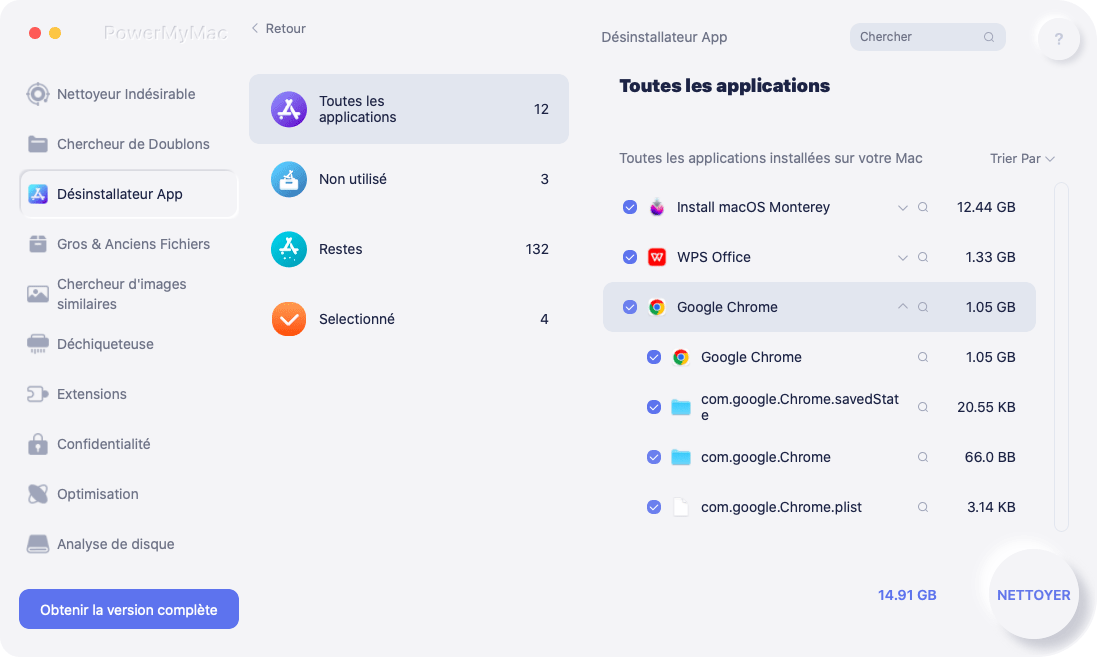Open Optimisation in the sidebar
Viewport: 1097px width, 657px height.
(129, 494)
